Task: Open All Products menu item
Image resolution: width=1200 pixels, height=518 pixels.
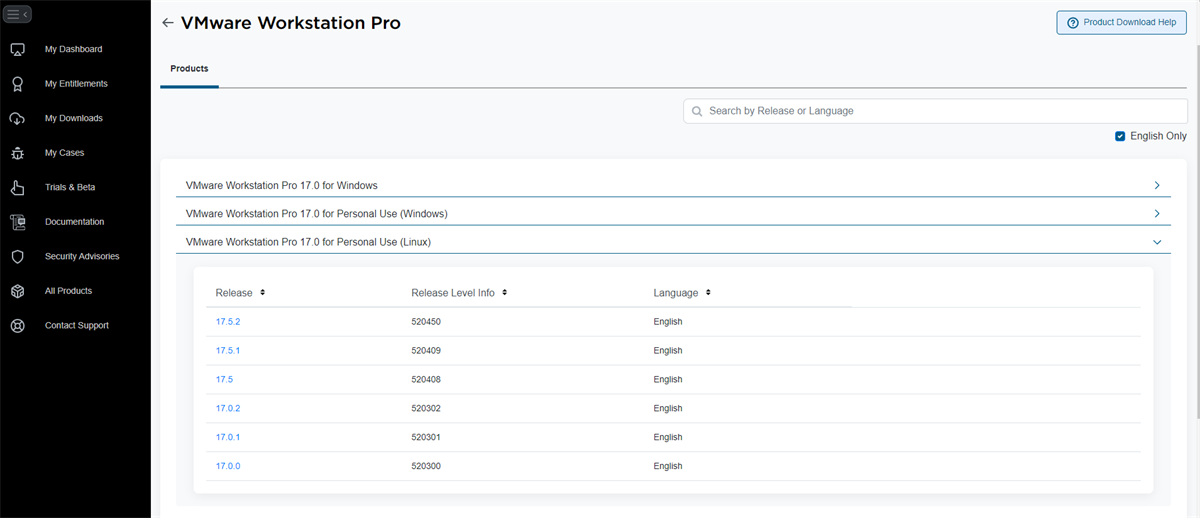Action: click(68, 291)
